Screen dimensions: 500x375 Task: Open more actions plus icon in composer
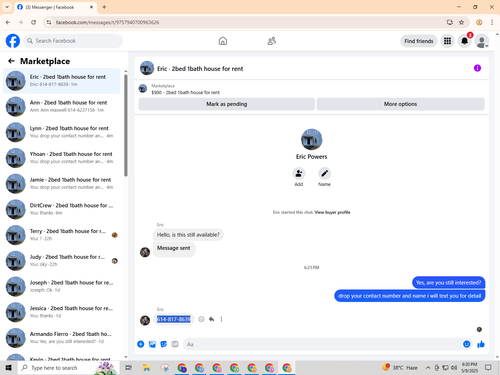click(x=141, y=344)
